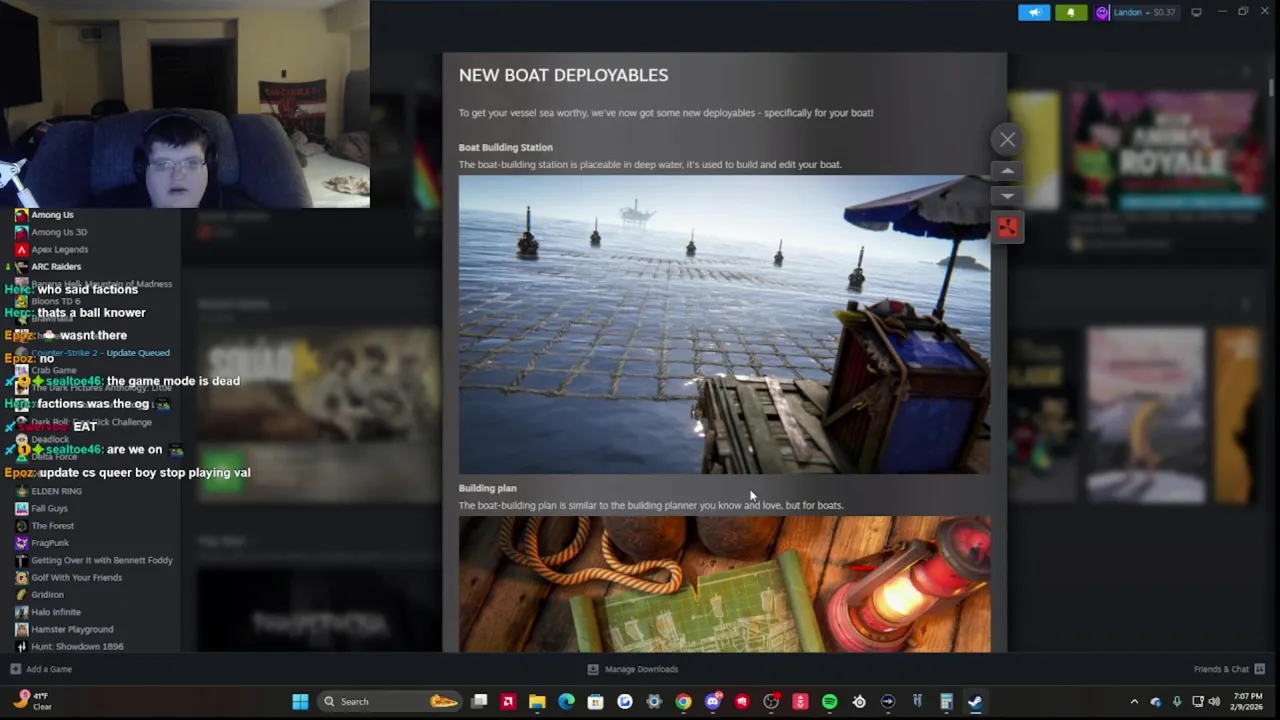This screenshot has width=1280, height=720.
Task: Select The Forest in library list
Action: 52,526
